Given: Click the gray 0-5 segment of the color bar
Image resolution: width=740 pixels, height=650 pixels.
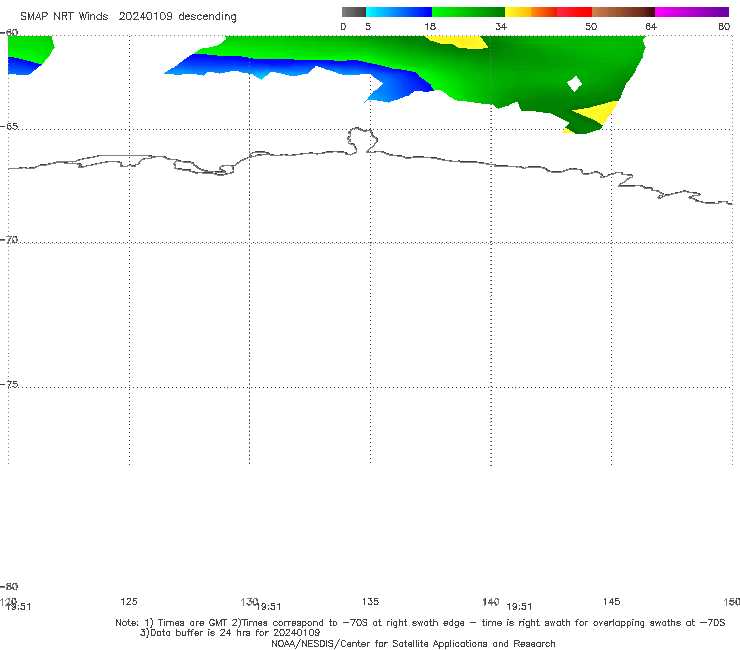Looking at the screenshot, I should 354,12.
